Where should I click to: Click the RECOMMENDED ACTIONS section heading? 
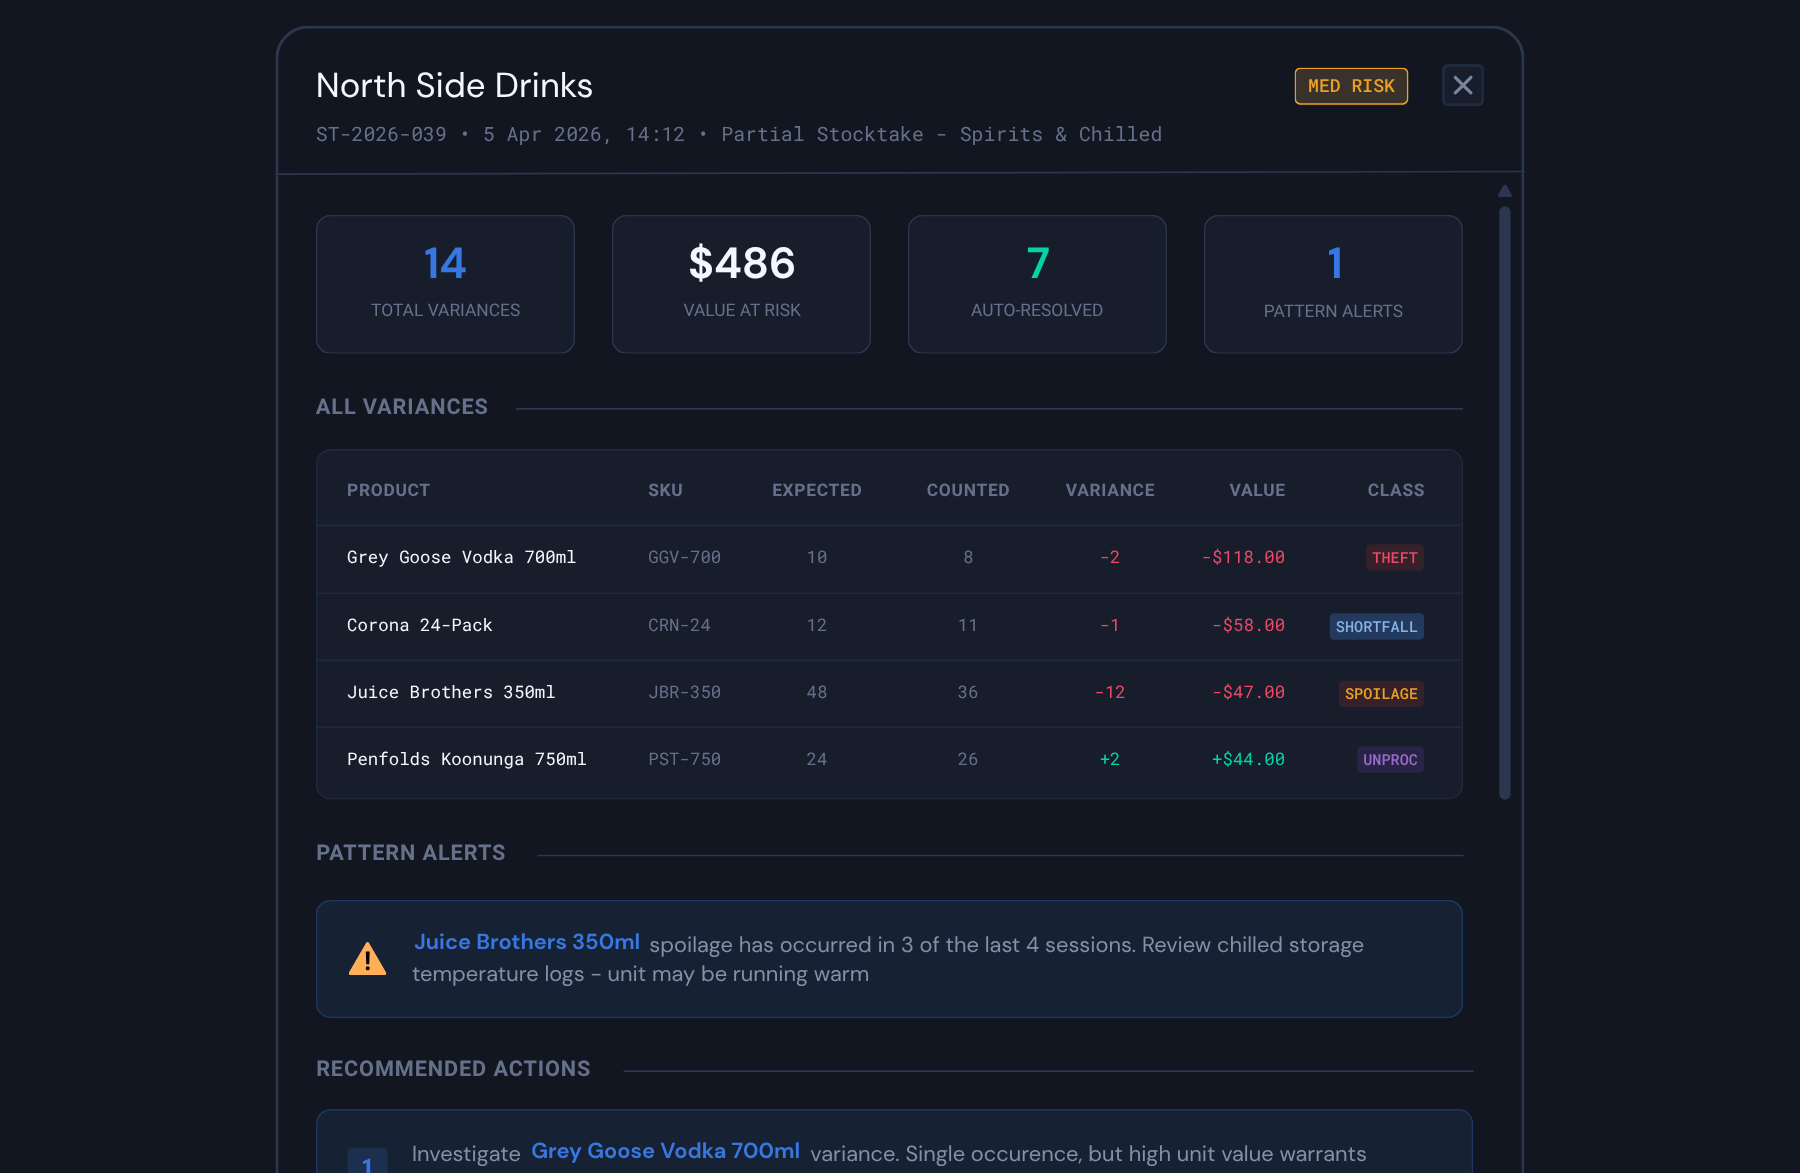pyautogui.click(x=453, y=1069)
